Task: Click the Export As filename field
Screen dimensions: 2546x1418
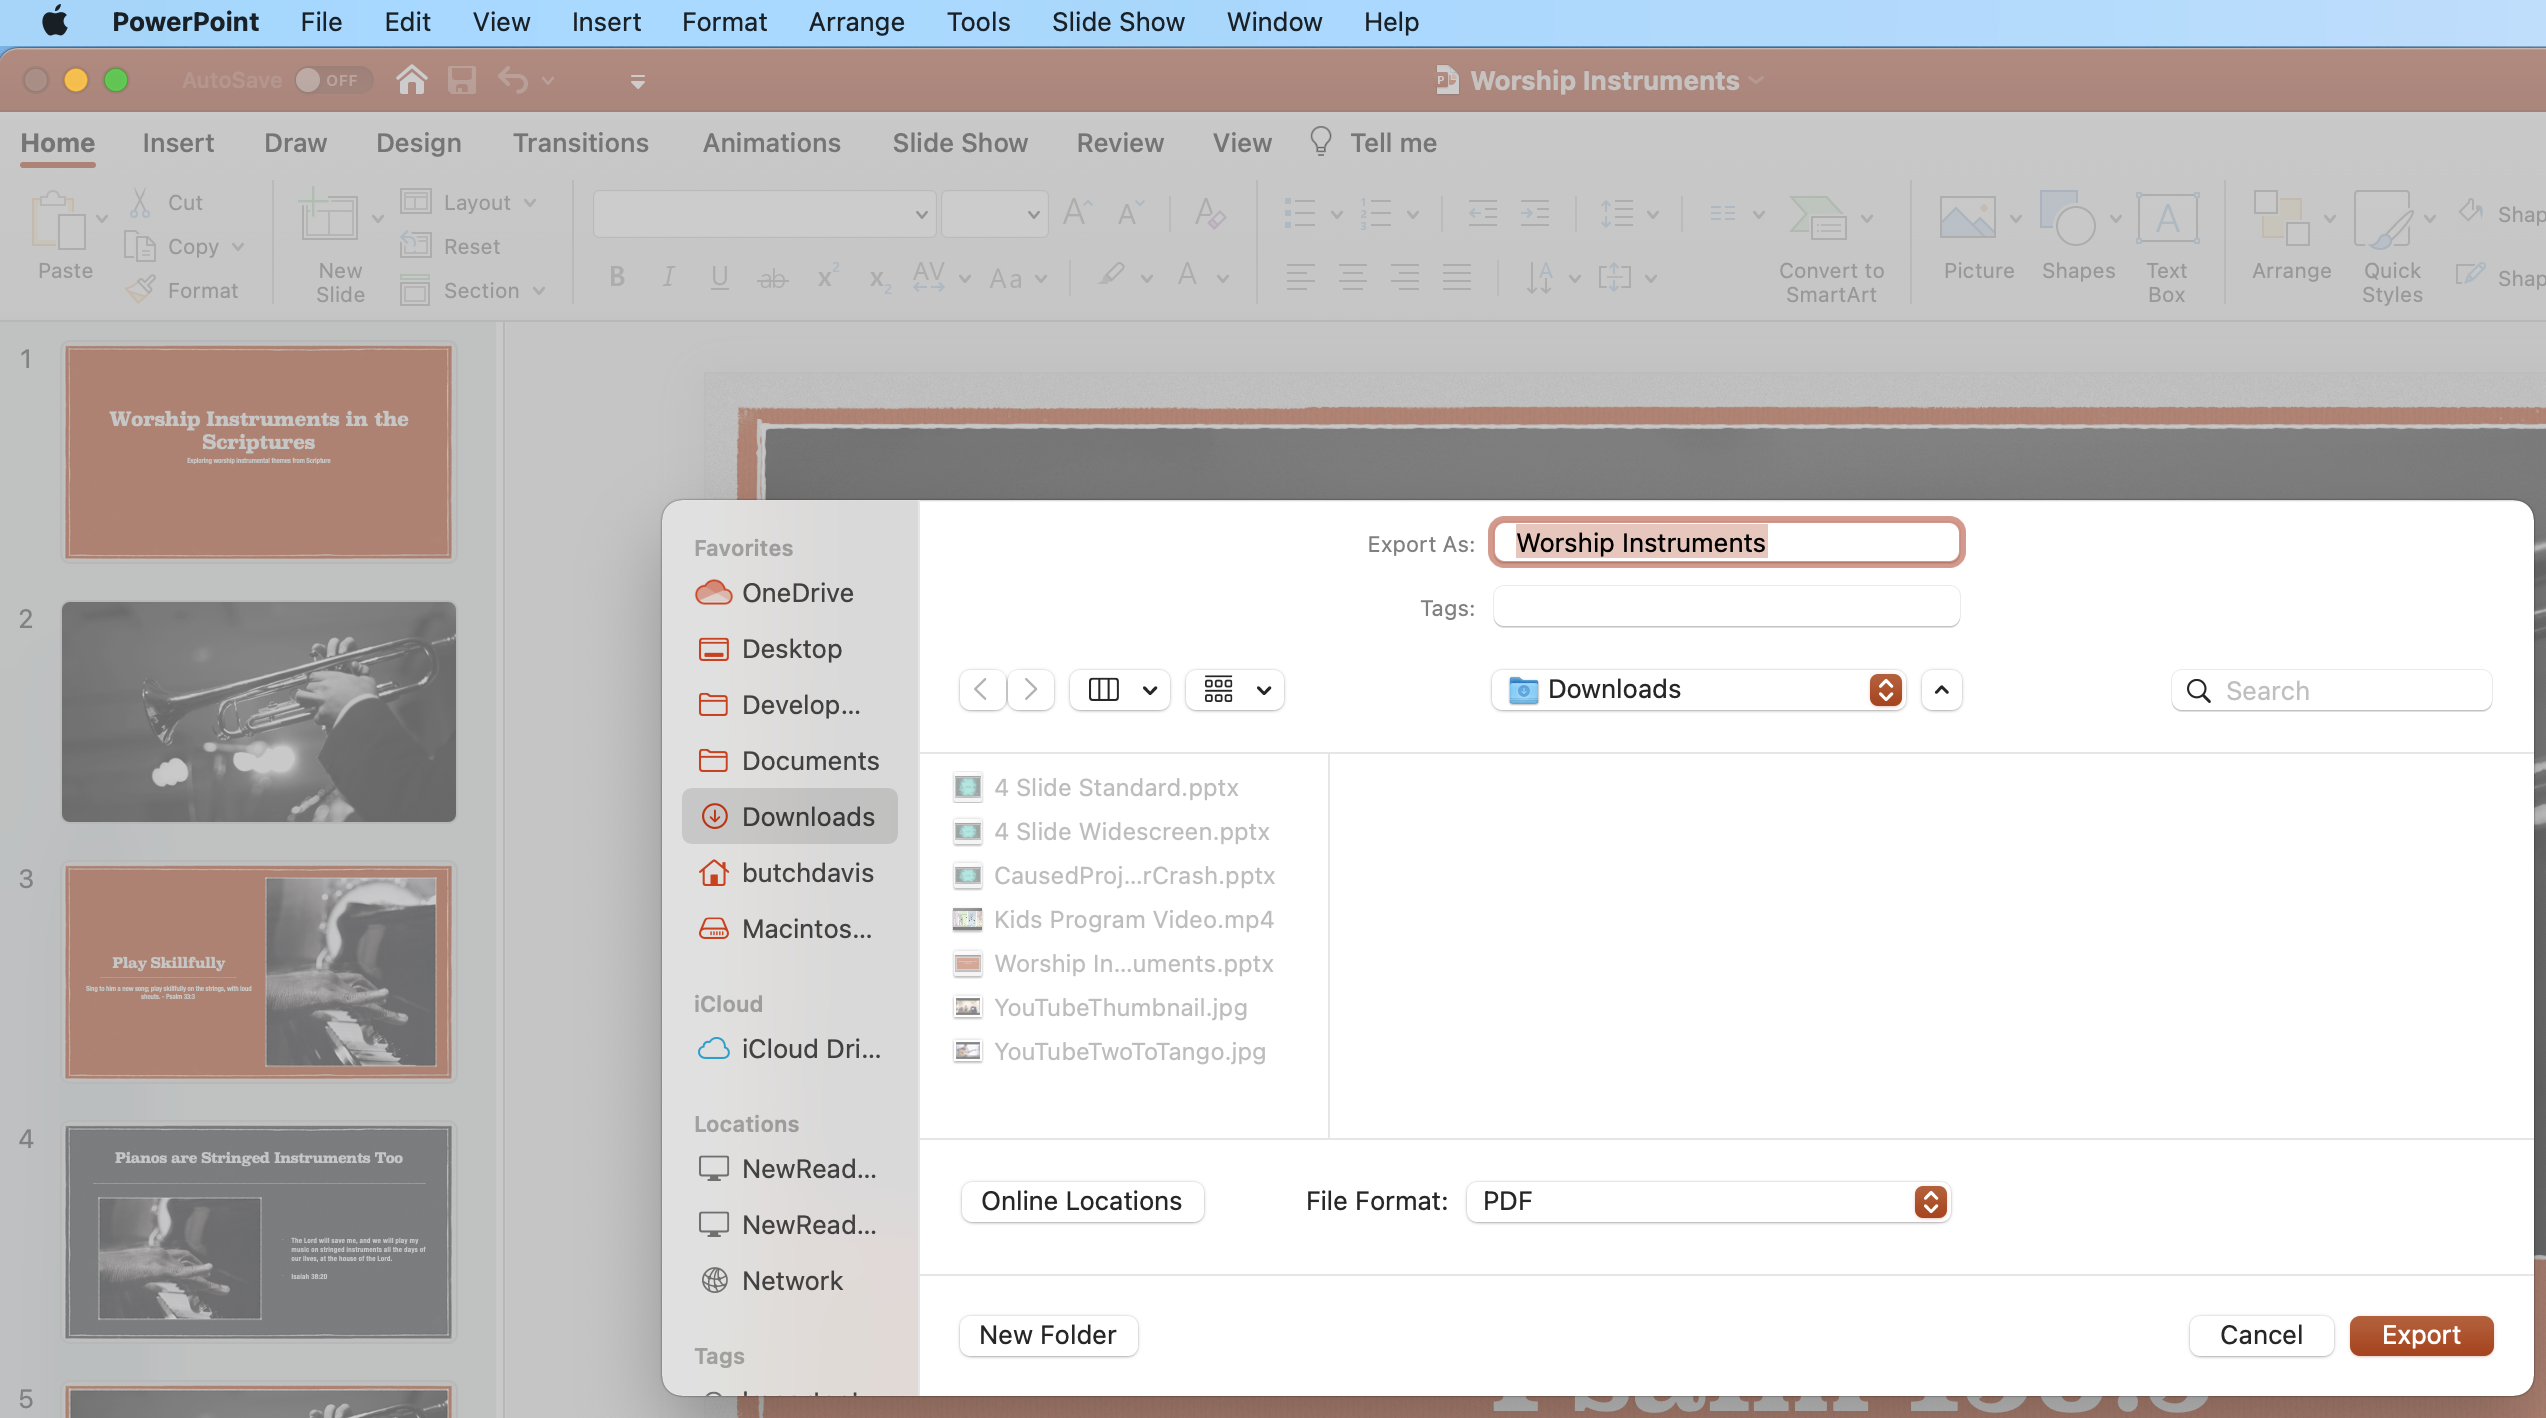Action: (x=1726, y=542)
